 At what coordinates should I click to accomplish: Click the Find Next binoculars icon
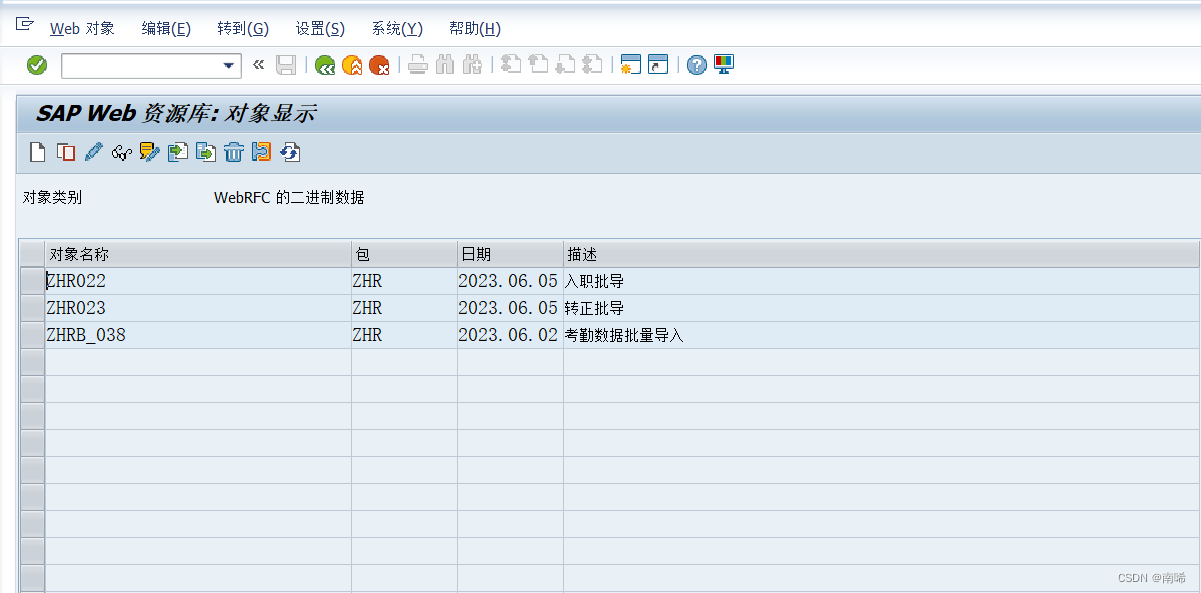(473, 65)
